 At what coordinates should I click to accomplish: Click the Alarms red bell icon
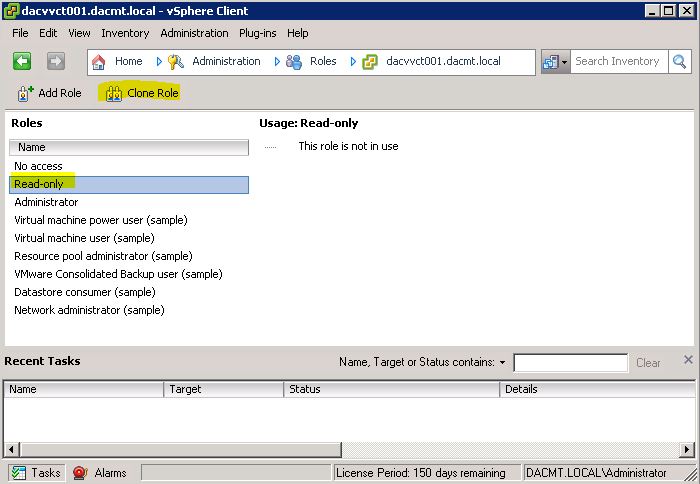80,472
